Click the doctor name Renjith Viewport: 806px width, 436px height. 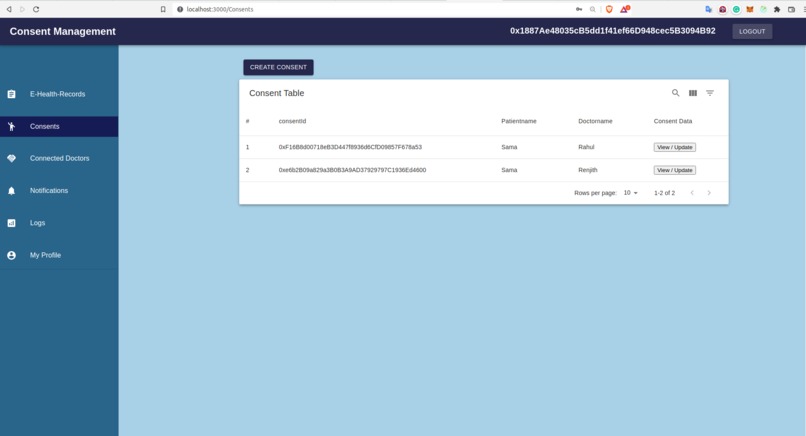click(x=588, y=170)
